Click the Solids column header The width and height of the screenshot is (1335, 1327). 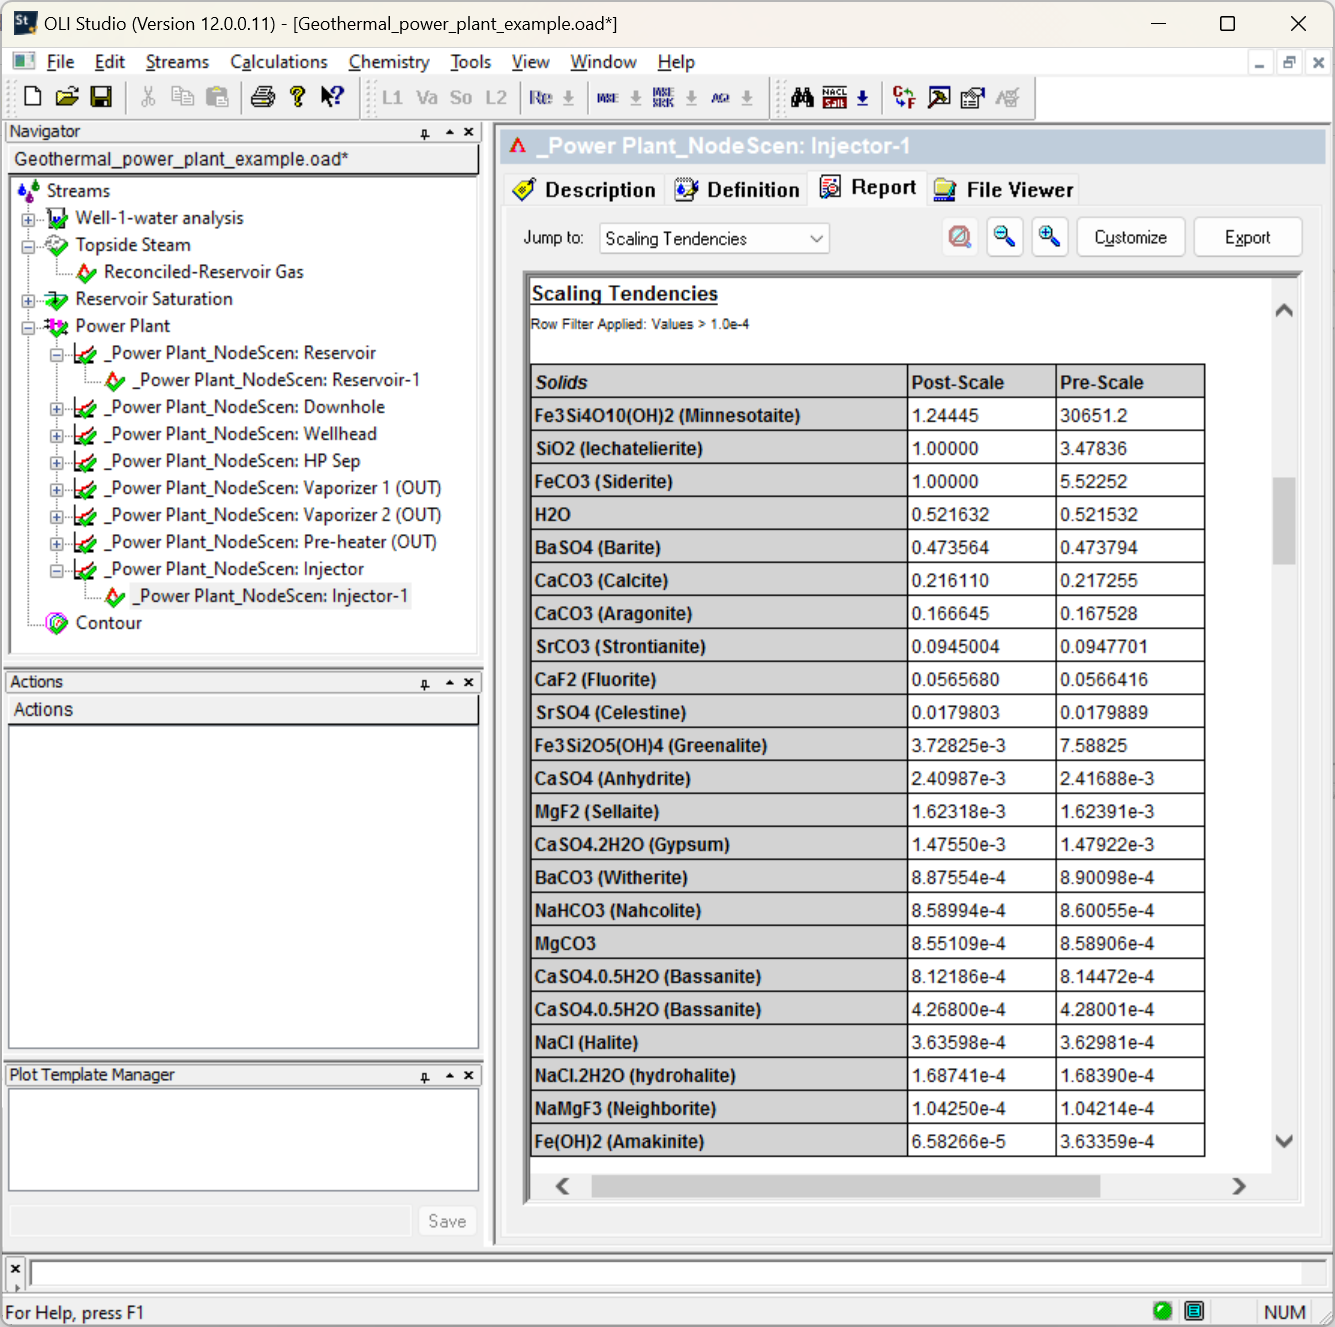[719, 382]
